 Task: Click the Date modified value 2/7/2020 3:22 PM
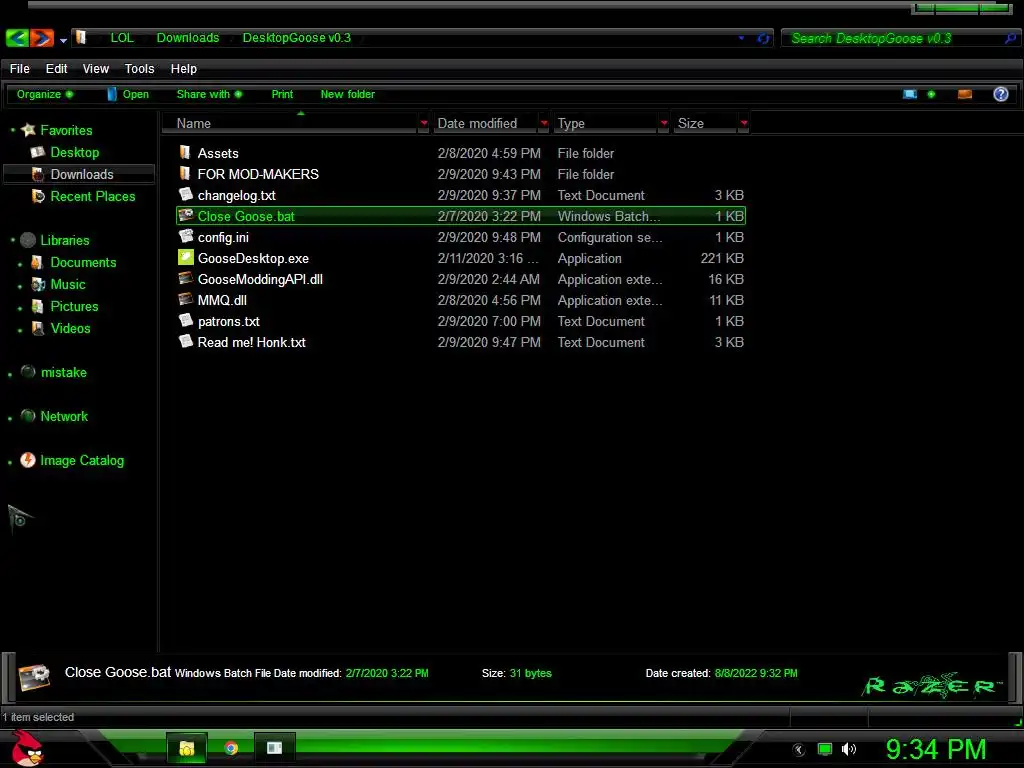pos(387,673)
